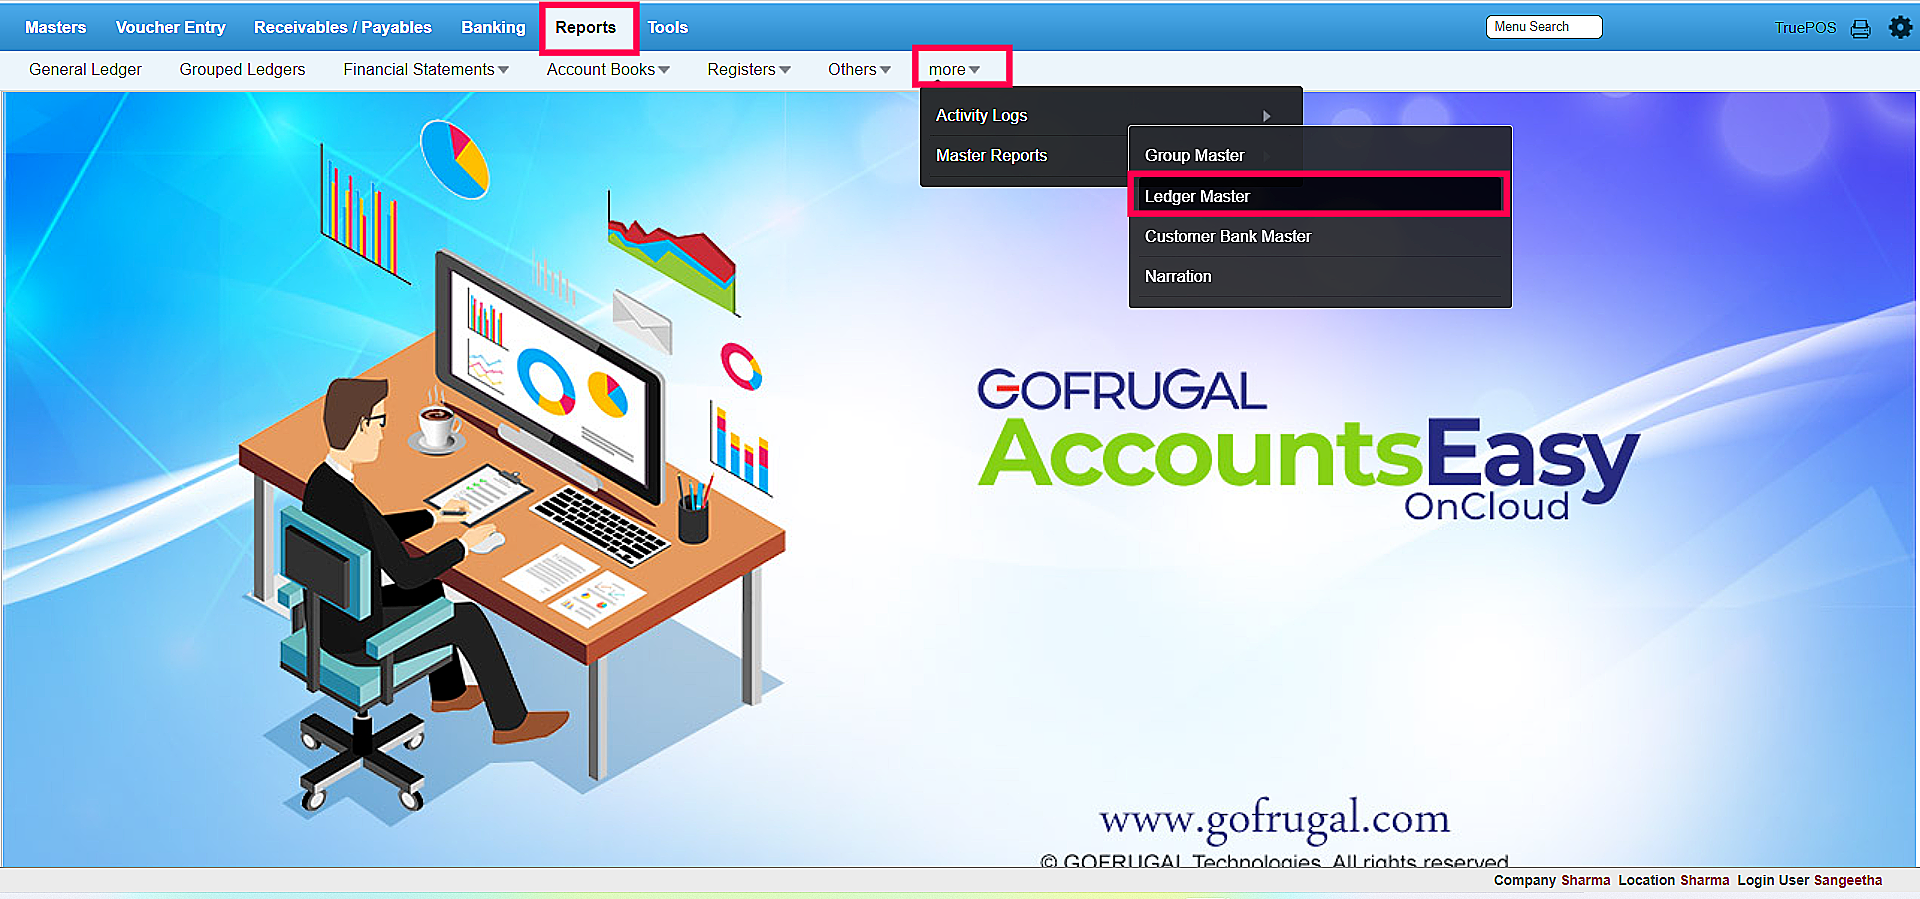
Task: Open the Voucher Entry menu
Action: click(171, 27)
